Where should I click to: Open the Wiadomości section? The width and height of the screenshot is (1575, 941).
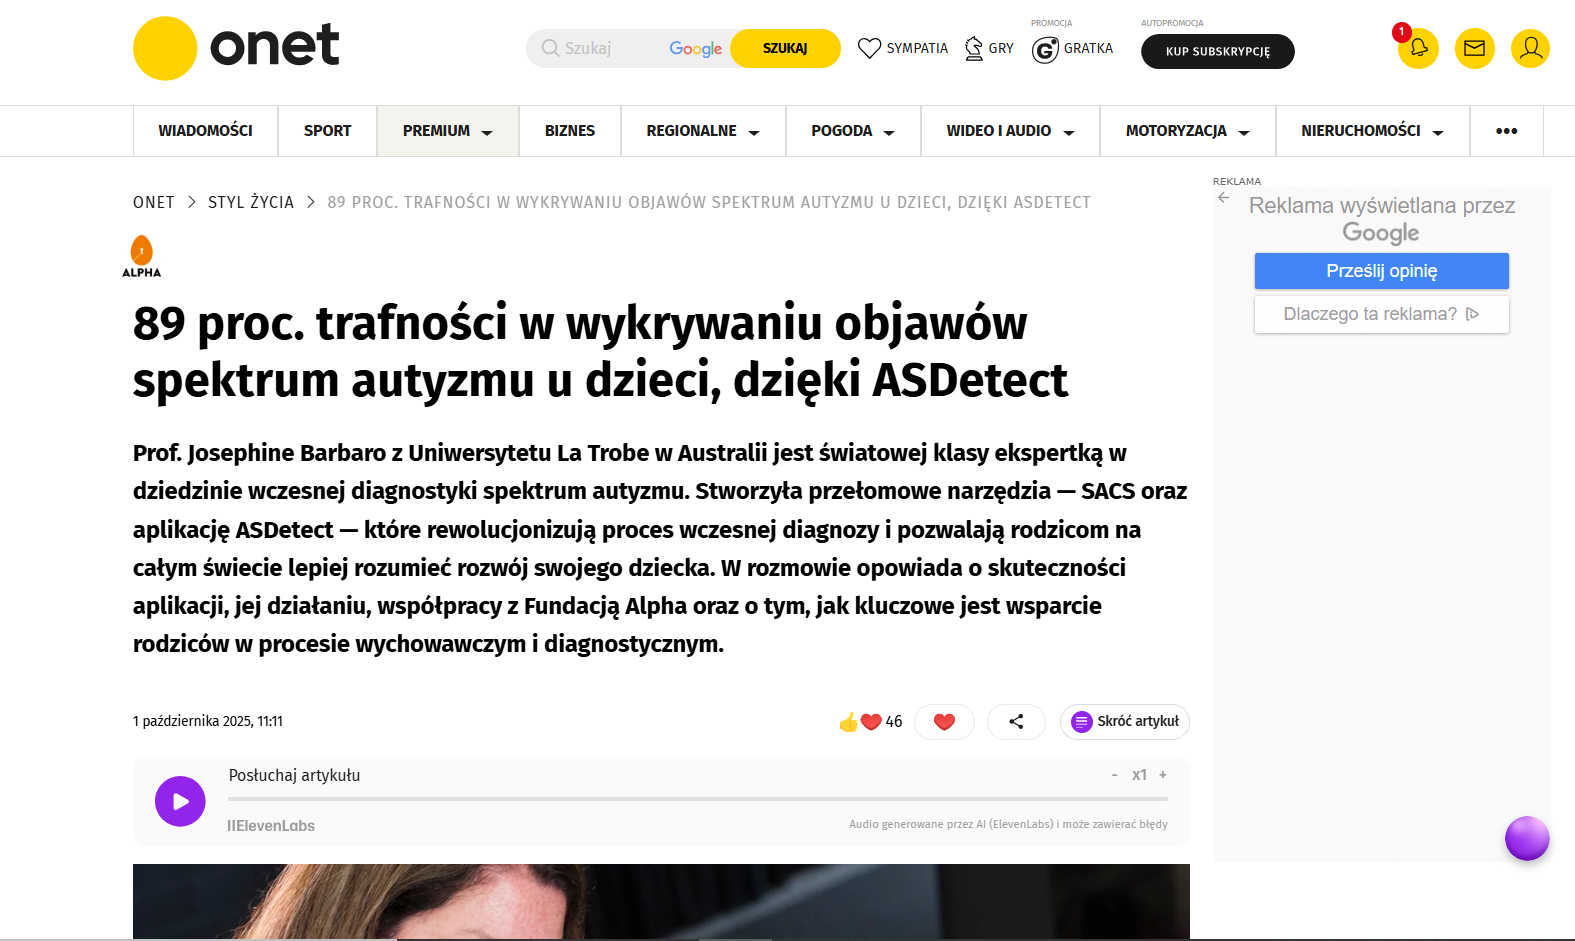pos(205,131)
